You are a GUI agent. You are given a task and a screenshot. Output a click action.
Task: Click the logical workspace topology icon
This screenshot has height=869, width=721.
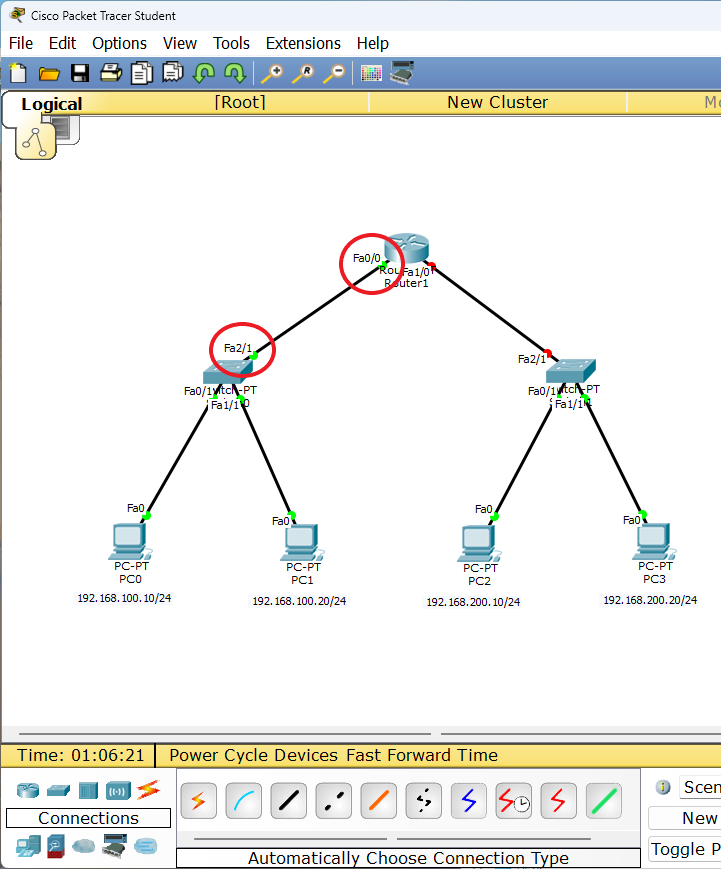[35, 141]
